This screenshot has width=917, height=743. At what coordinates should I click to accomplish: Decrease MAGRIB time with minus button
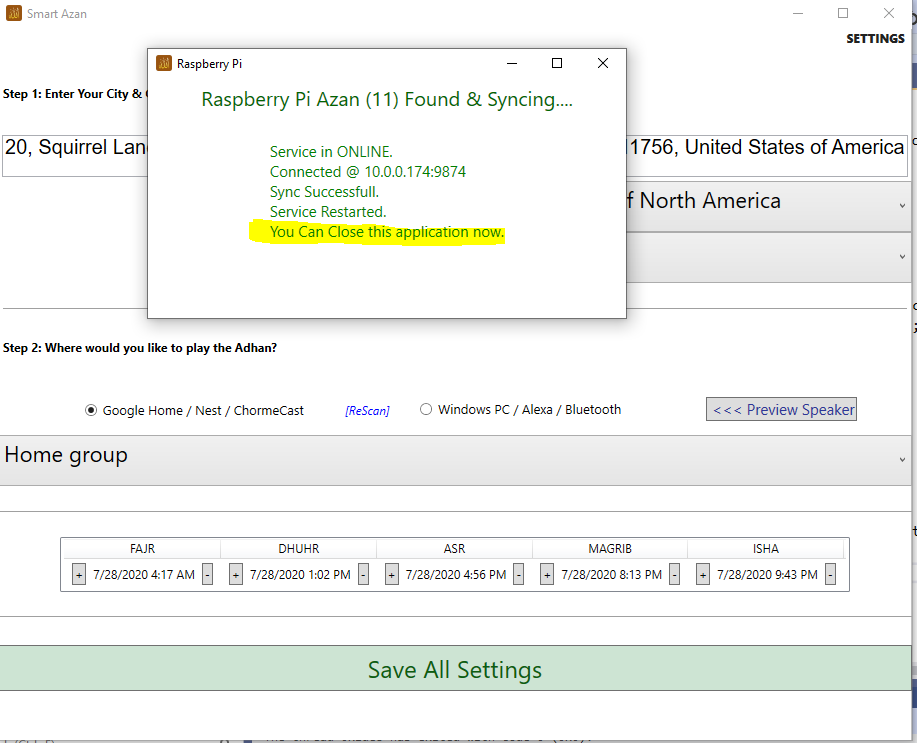[x=674, y=575]
